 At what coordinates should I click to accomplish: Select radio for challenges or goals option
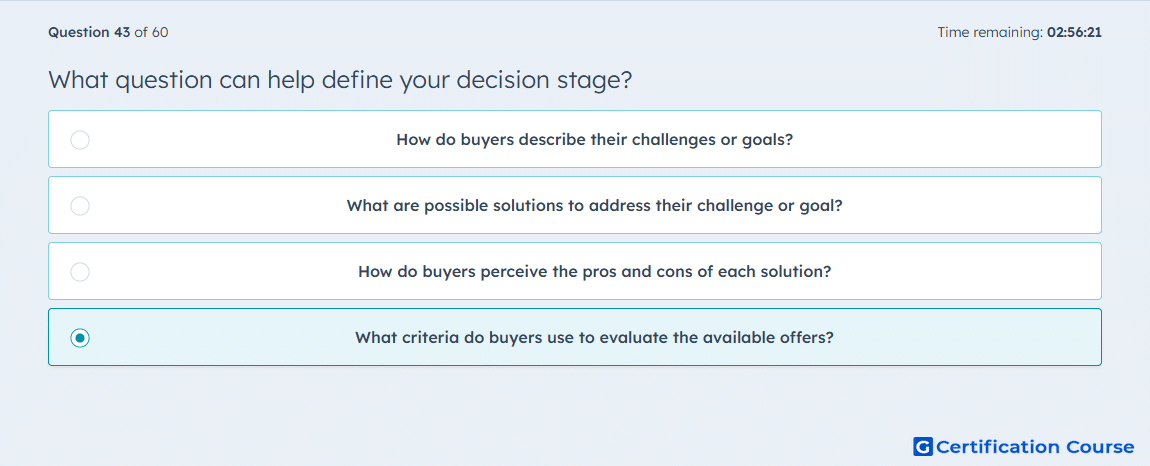tap(80, 139)
